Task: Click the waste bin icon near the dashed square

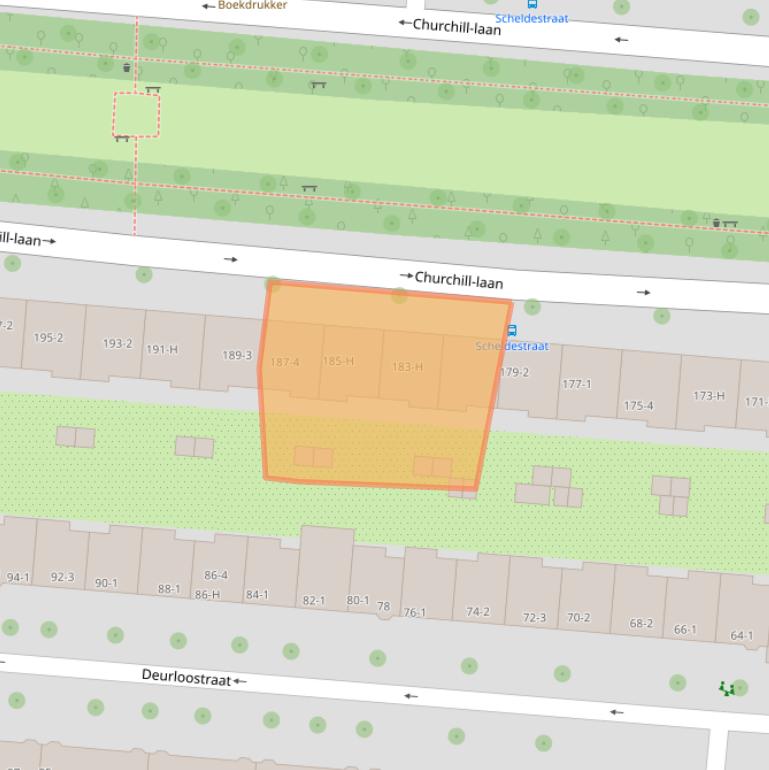Action: [127, 68]
